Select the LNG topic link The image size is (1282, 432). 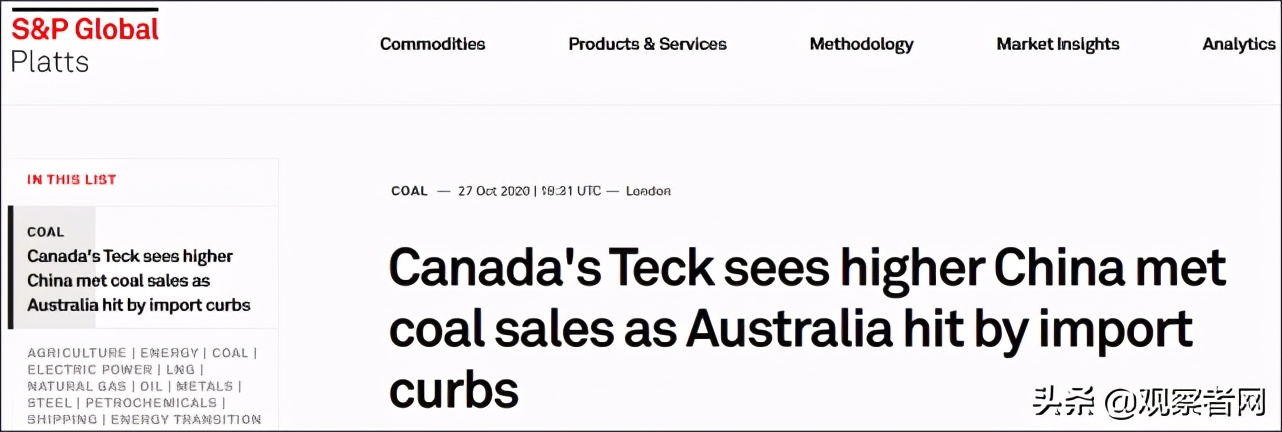click(x=180, y=370)
